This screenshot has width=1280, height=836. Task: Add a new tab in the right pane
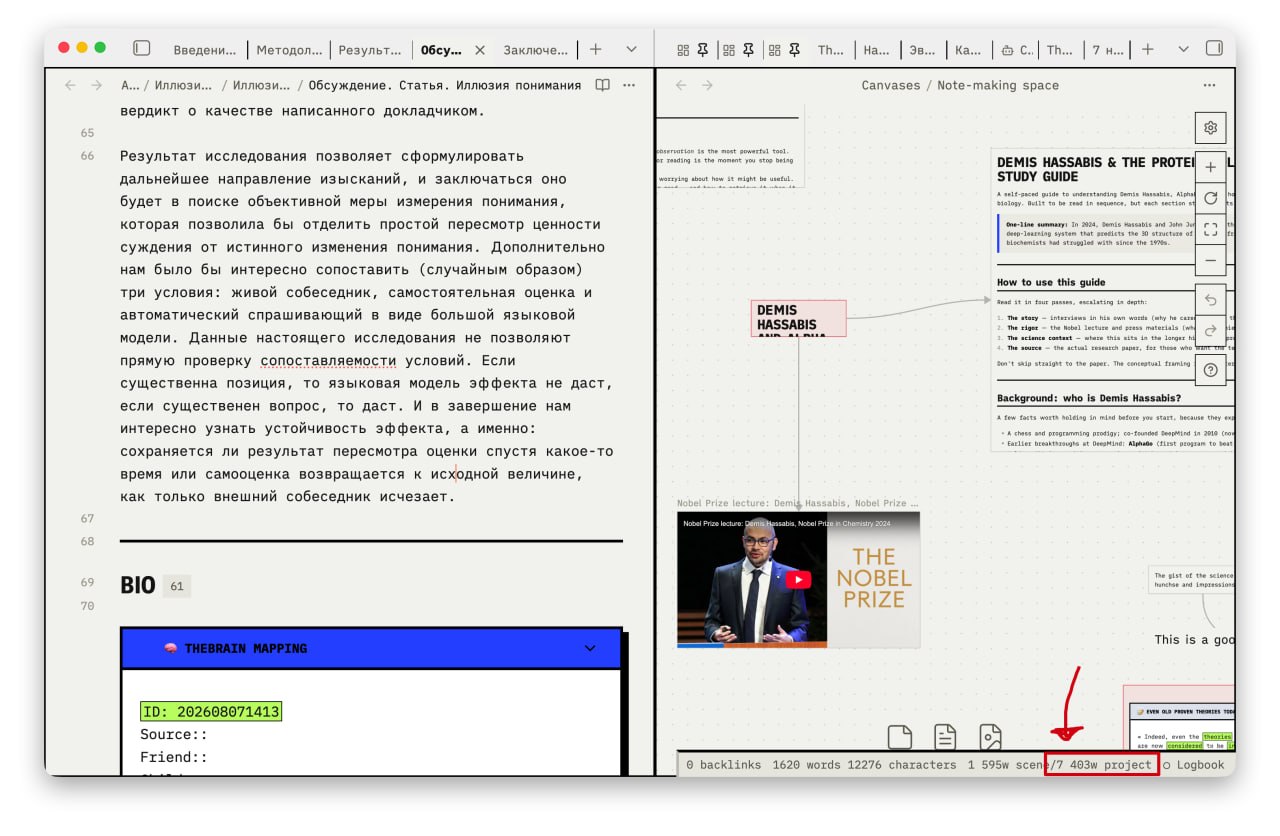point(1148,49)
